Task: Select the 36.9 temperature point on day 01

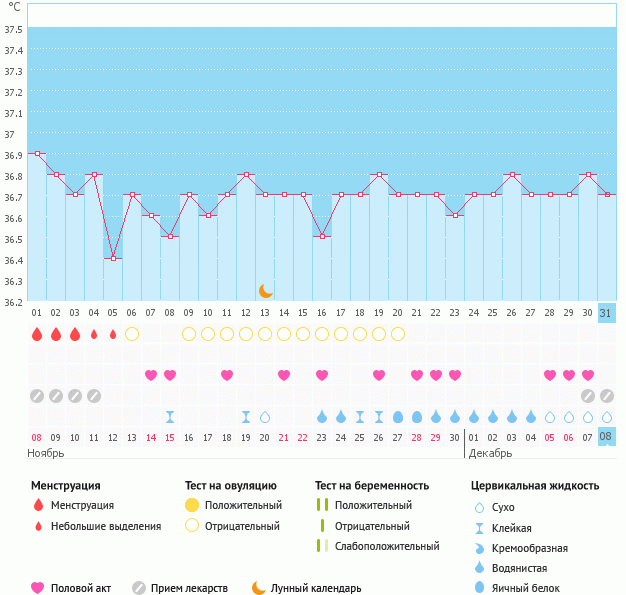Action: (x=37, y=154)
